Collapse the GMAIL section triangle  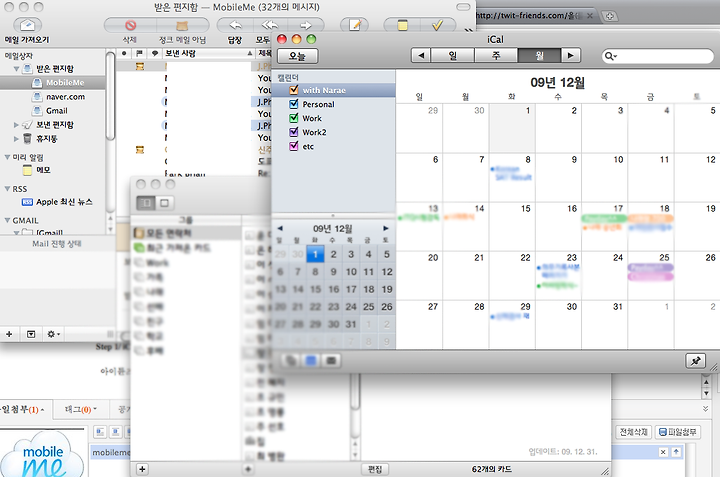(x=7, y=220)
